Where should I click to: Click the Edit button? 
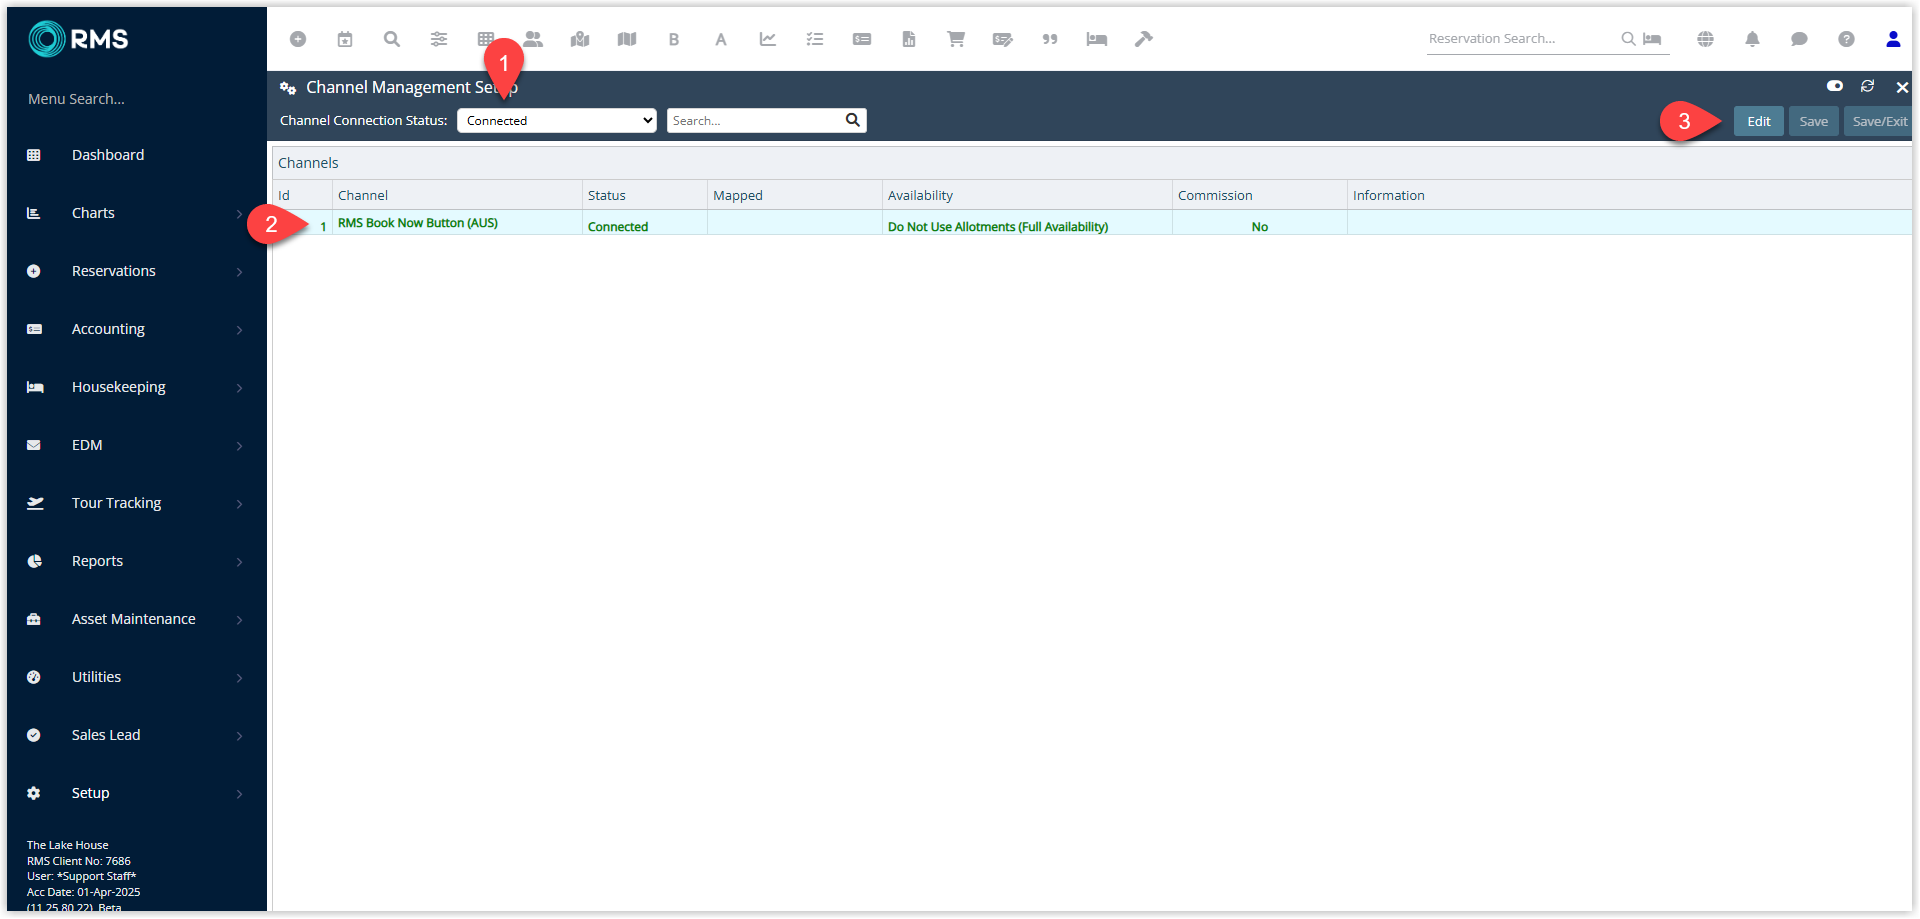tap(1758, 121)
